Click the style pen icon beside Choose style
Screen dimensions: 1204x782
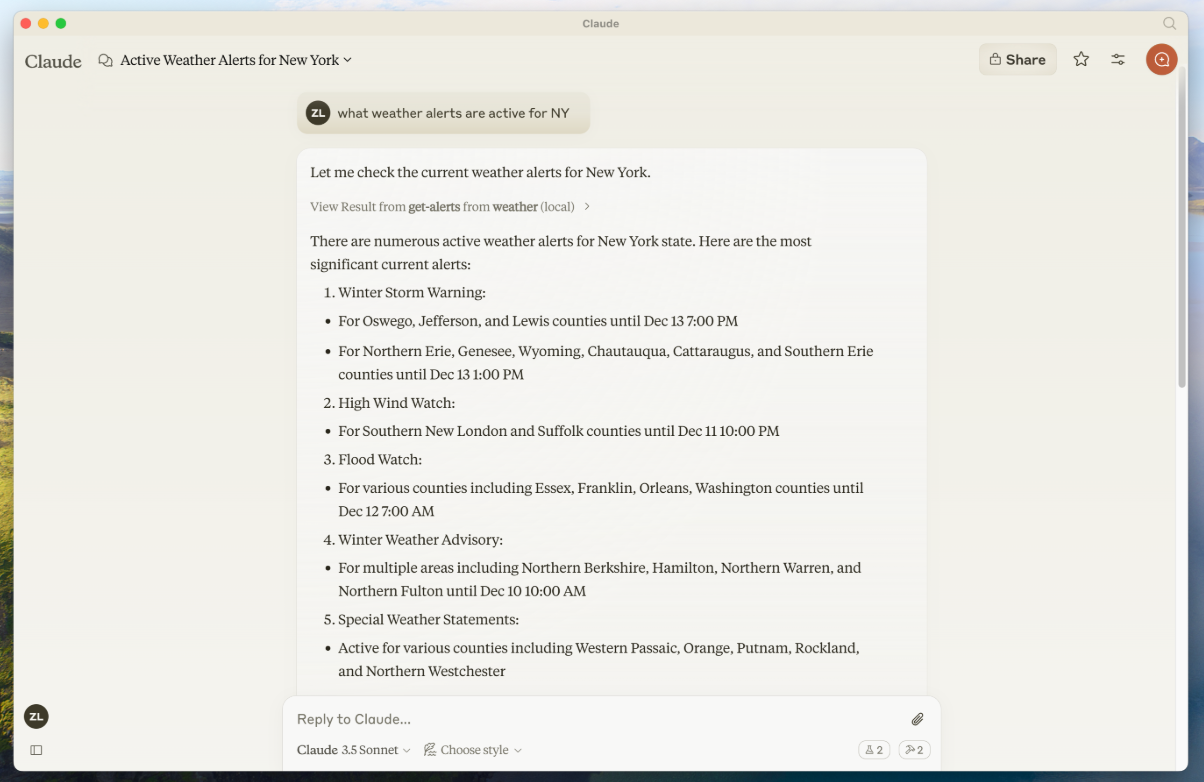tap(430, 750)
